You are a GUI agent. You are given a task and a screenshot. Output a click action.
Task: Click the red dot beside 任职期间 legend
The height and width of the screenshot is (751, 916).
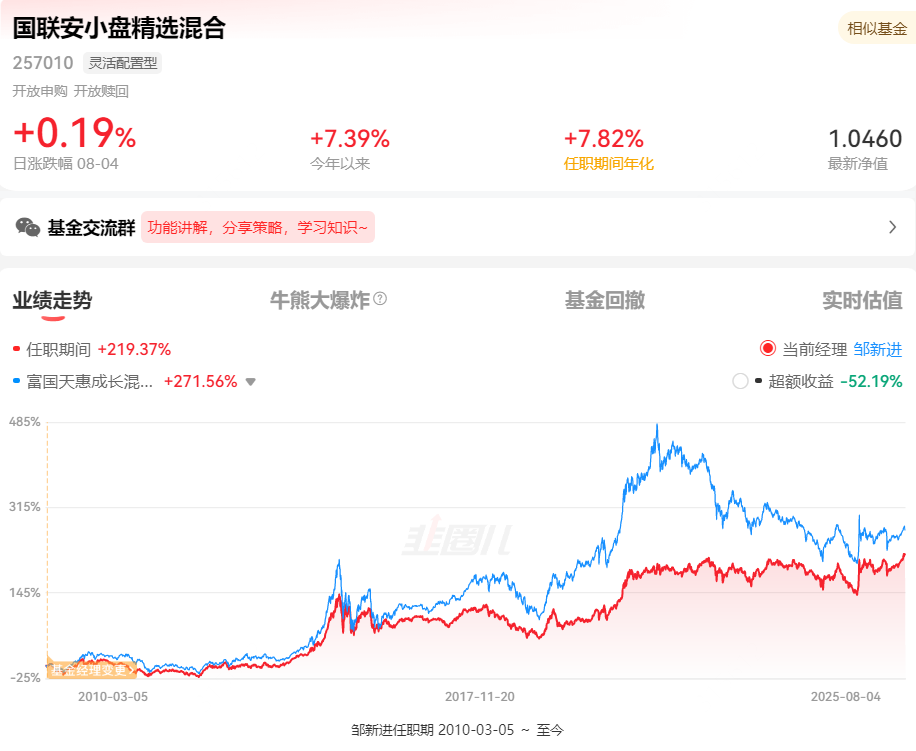pos(16,350)
